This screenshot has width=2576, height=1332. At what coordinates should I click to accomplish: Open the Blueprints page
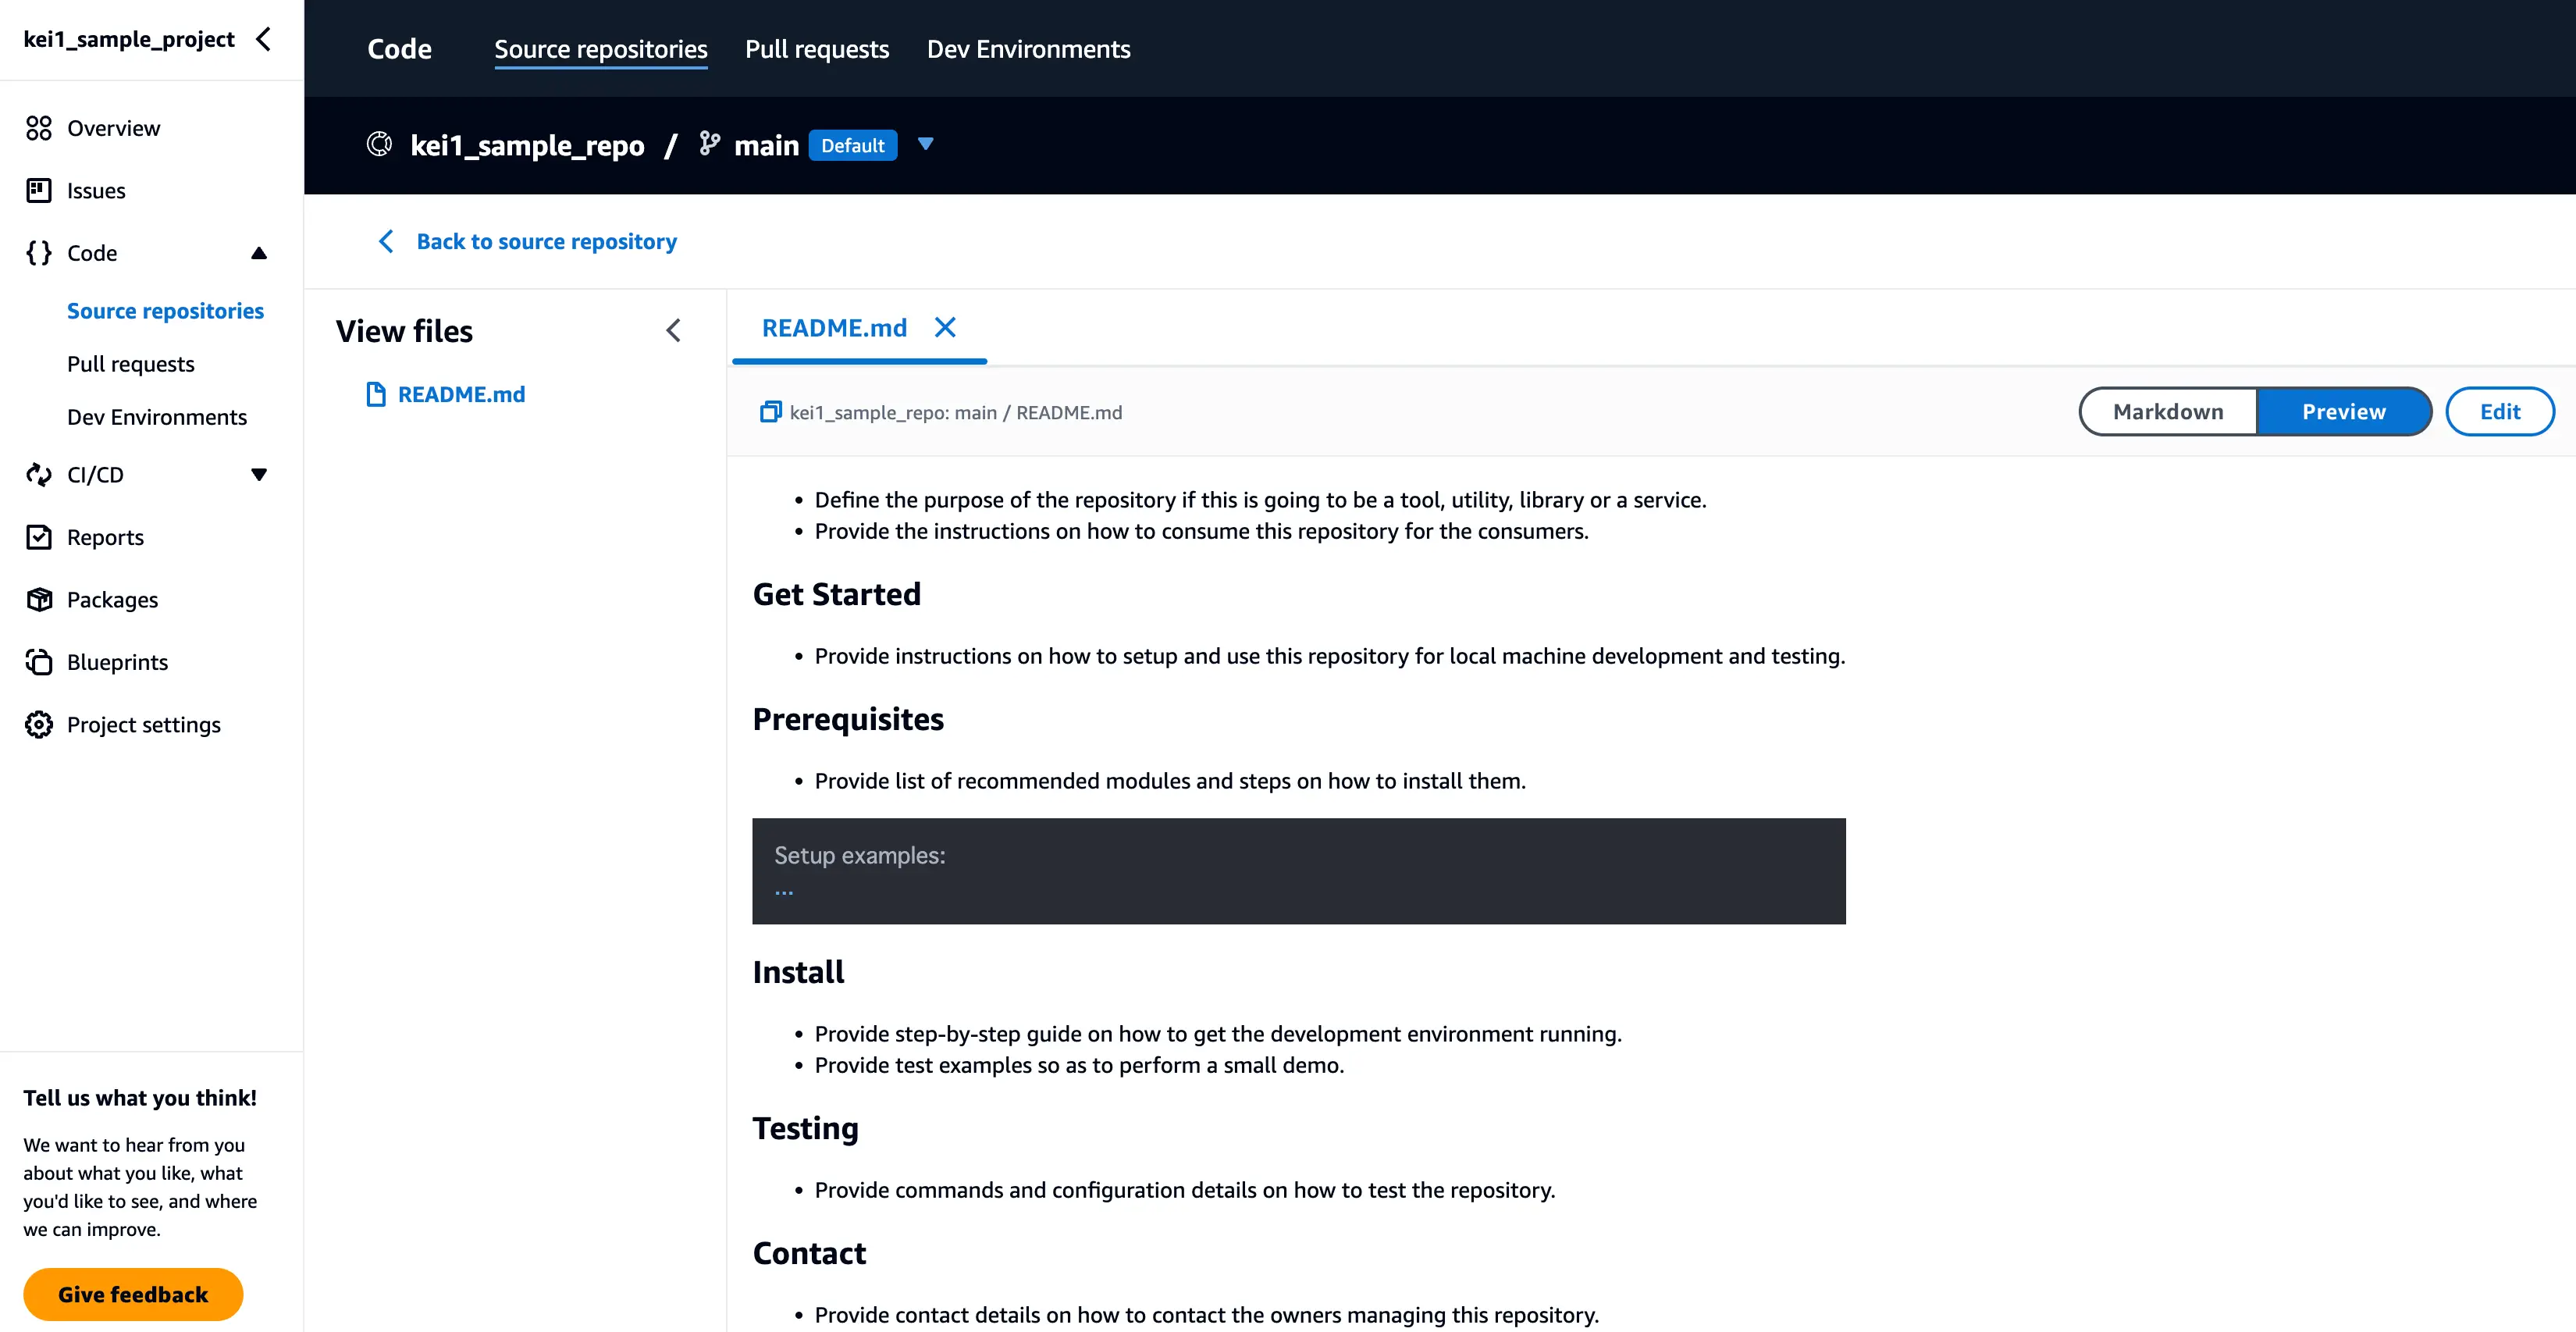point(117,662)
